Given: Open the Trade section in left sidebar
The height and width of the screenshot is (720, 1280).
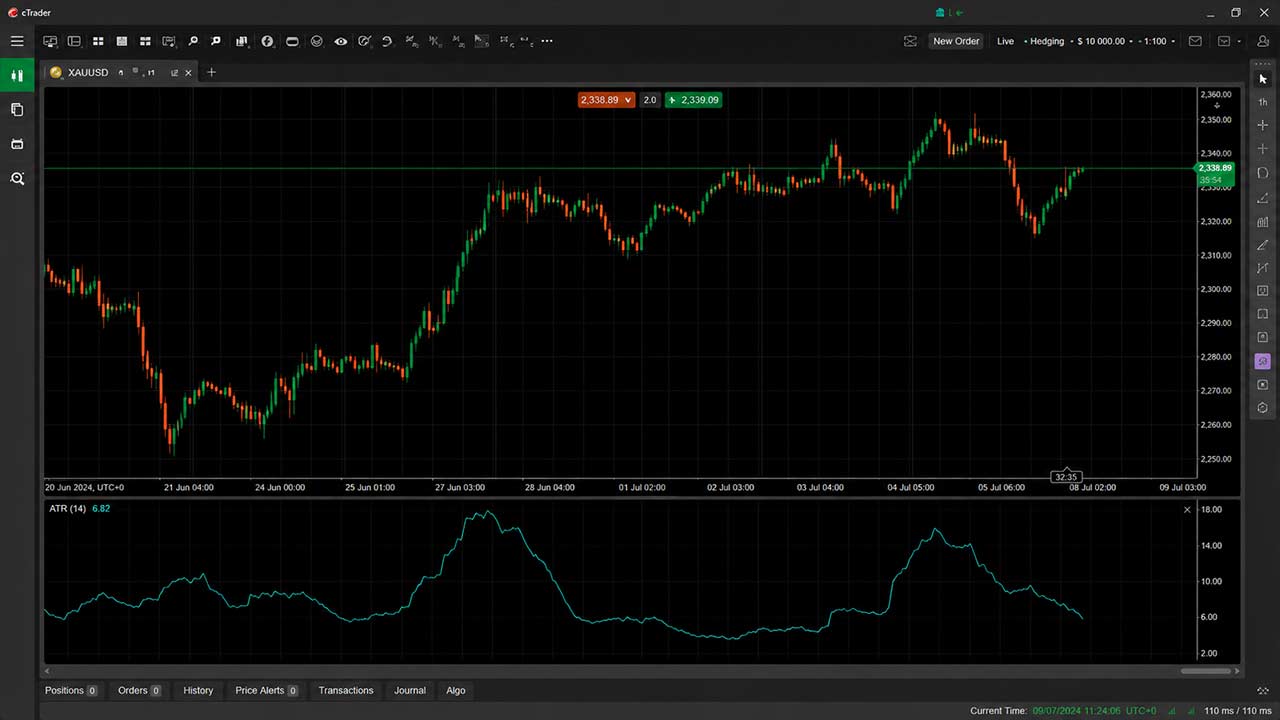Looking at the screenshot, I should [17, 75].
